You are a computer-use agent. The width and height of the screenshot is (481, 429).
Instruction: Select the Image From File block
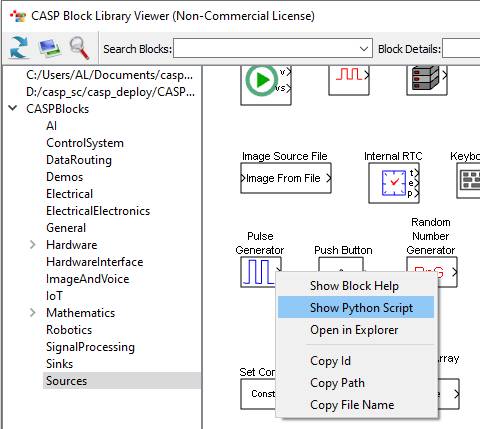[286, 178]
